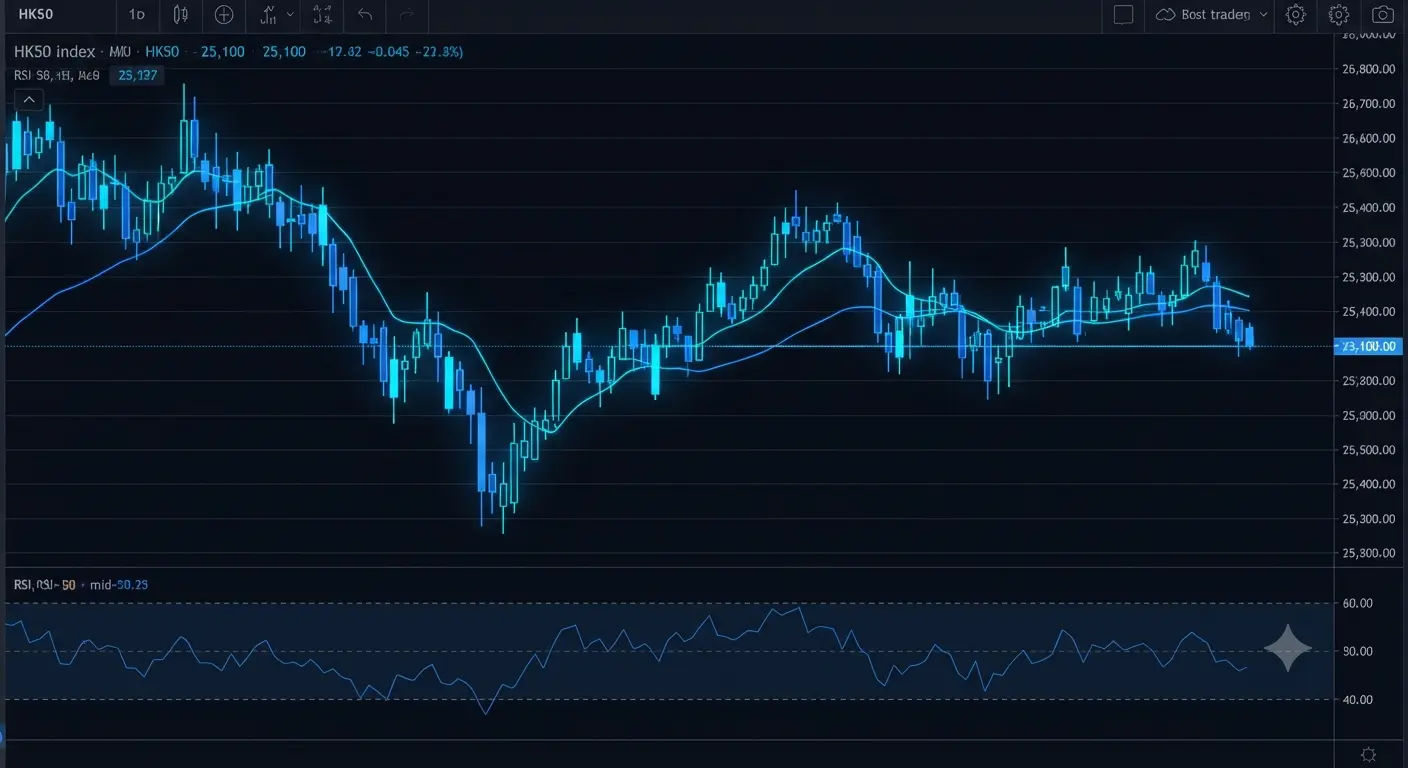Click the HK50 index legend title
1408x768 pixels.
(x=55, y=52)
